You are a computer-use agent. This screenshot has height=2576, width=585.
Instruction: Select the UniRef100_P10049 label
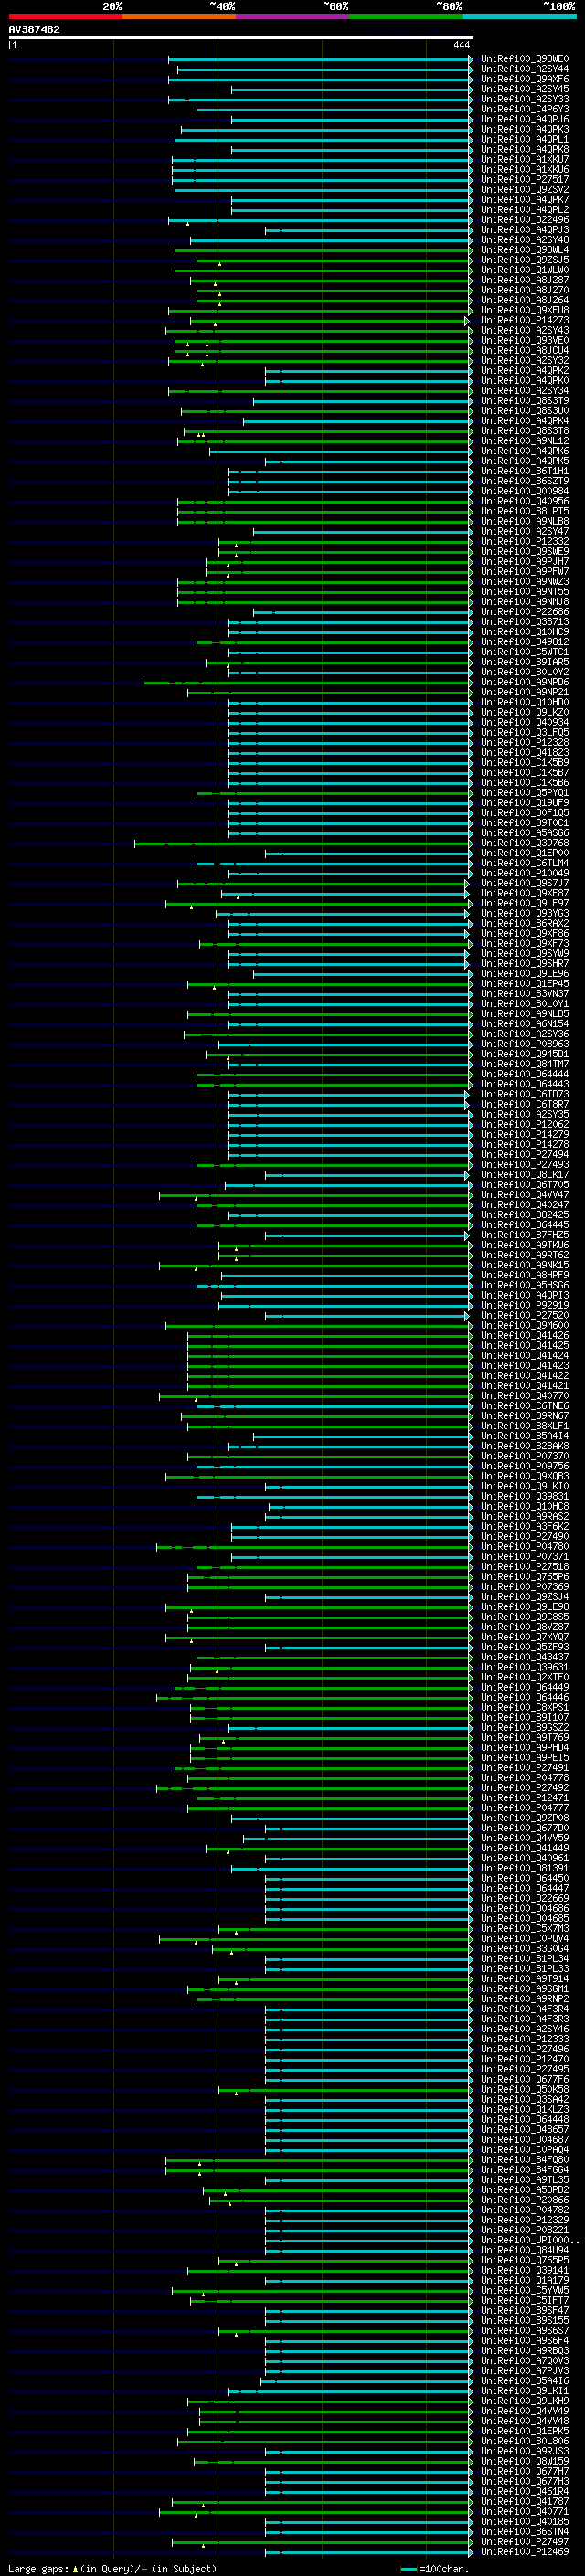[x=524, y=872]
